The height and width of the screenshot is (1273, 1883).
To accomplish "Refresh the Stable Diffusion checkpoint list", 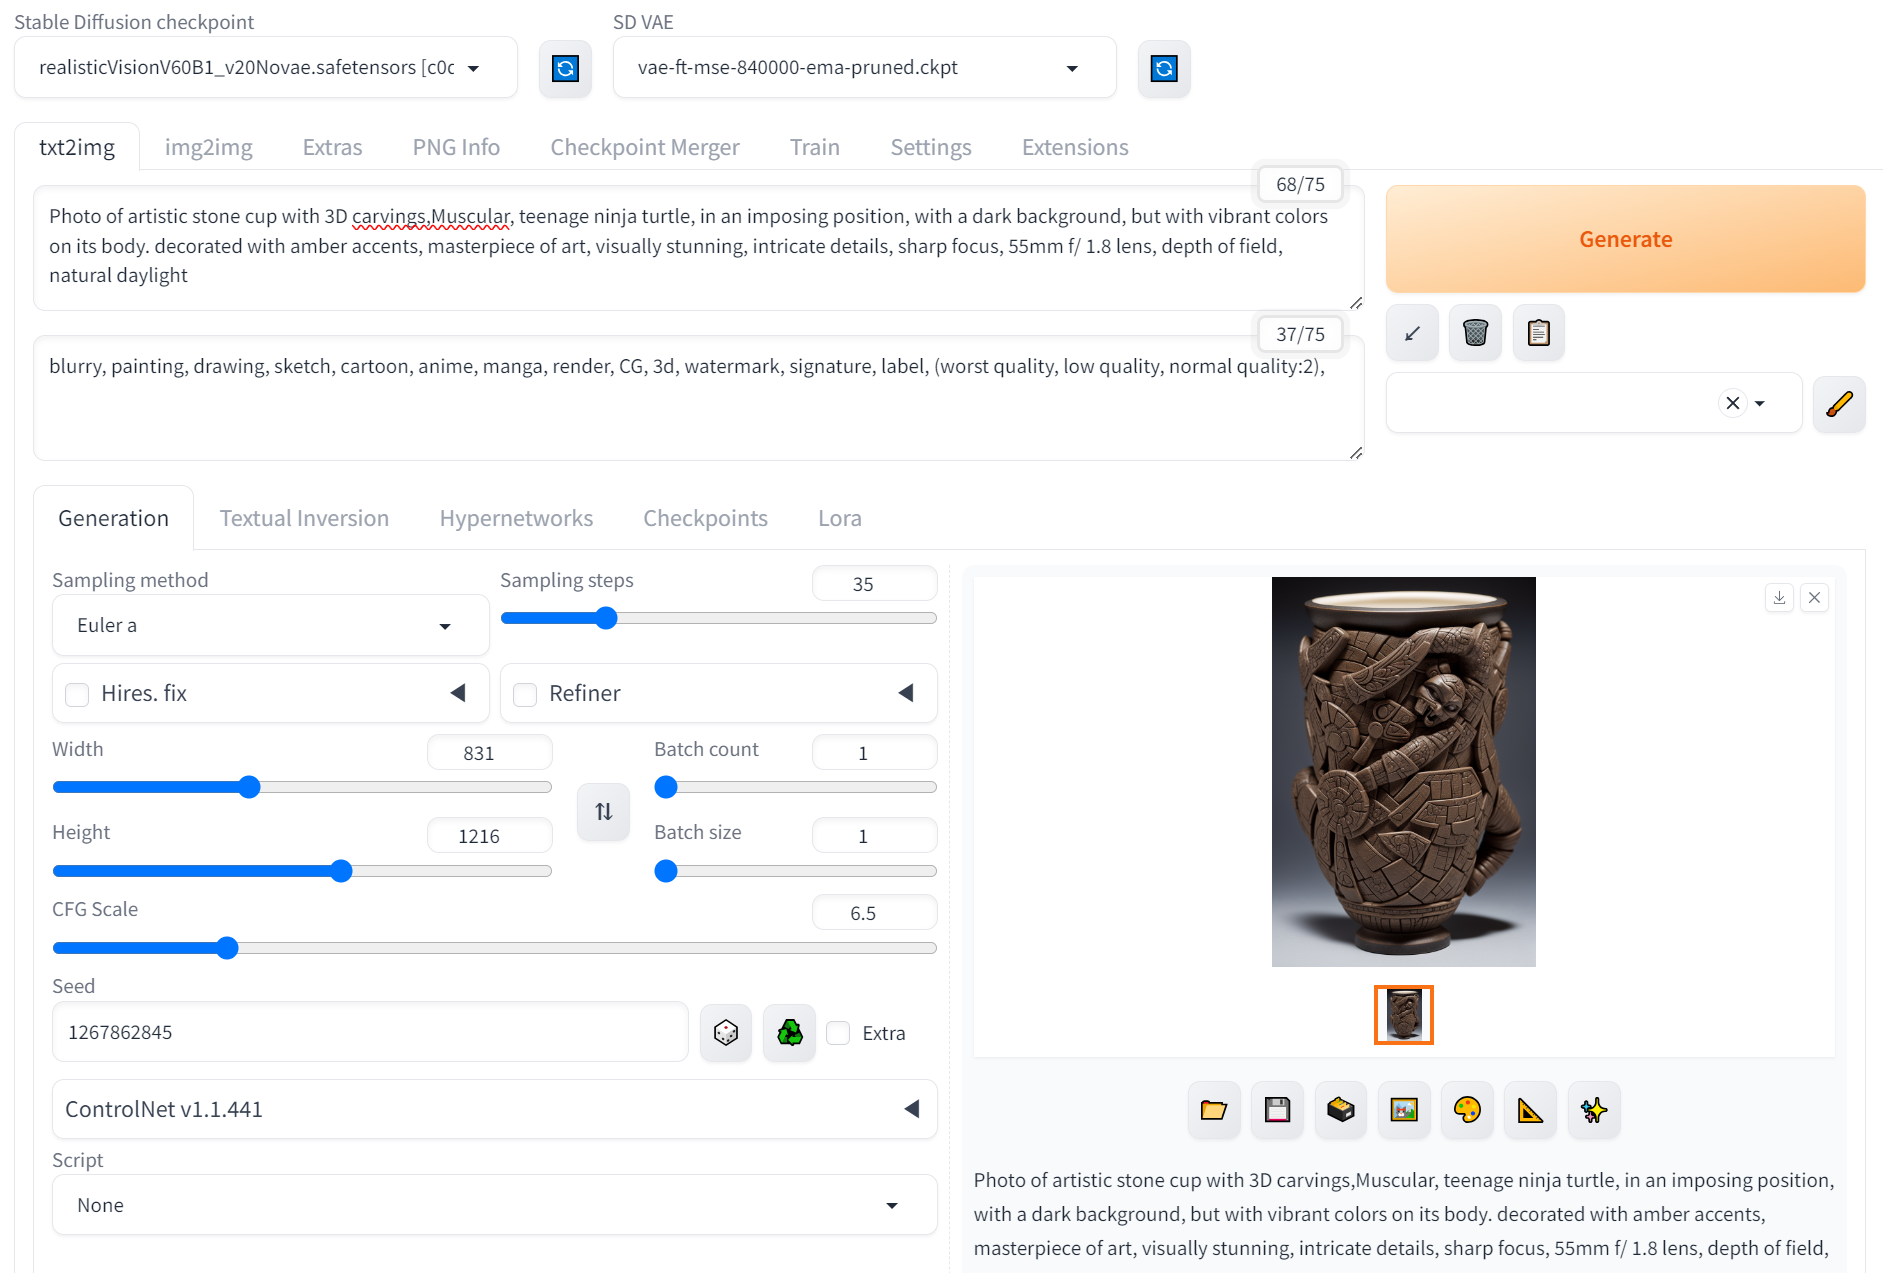I will pos(565,68).
